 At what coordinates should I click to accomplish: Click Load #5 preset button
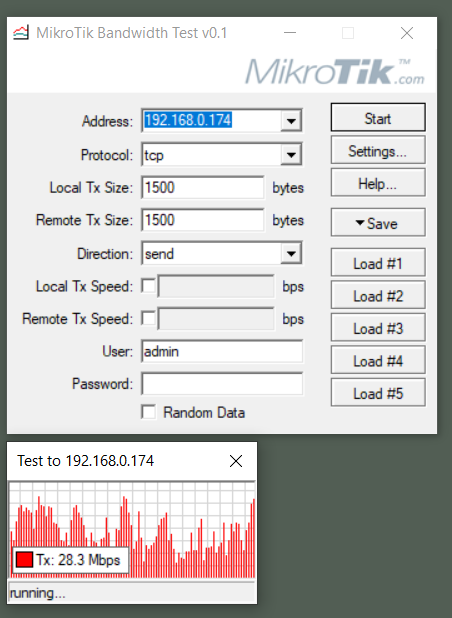click(378, 393)
